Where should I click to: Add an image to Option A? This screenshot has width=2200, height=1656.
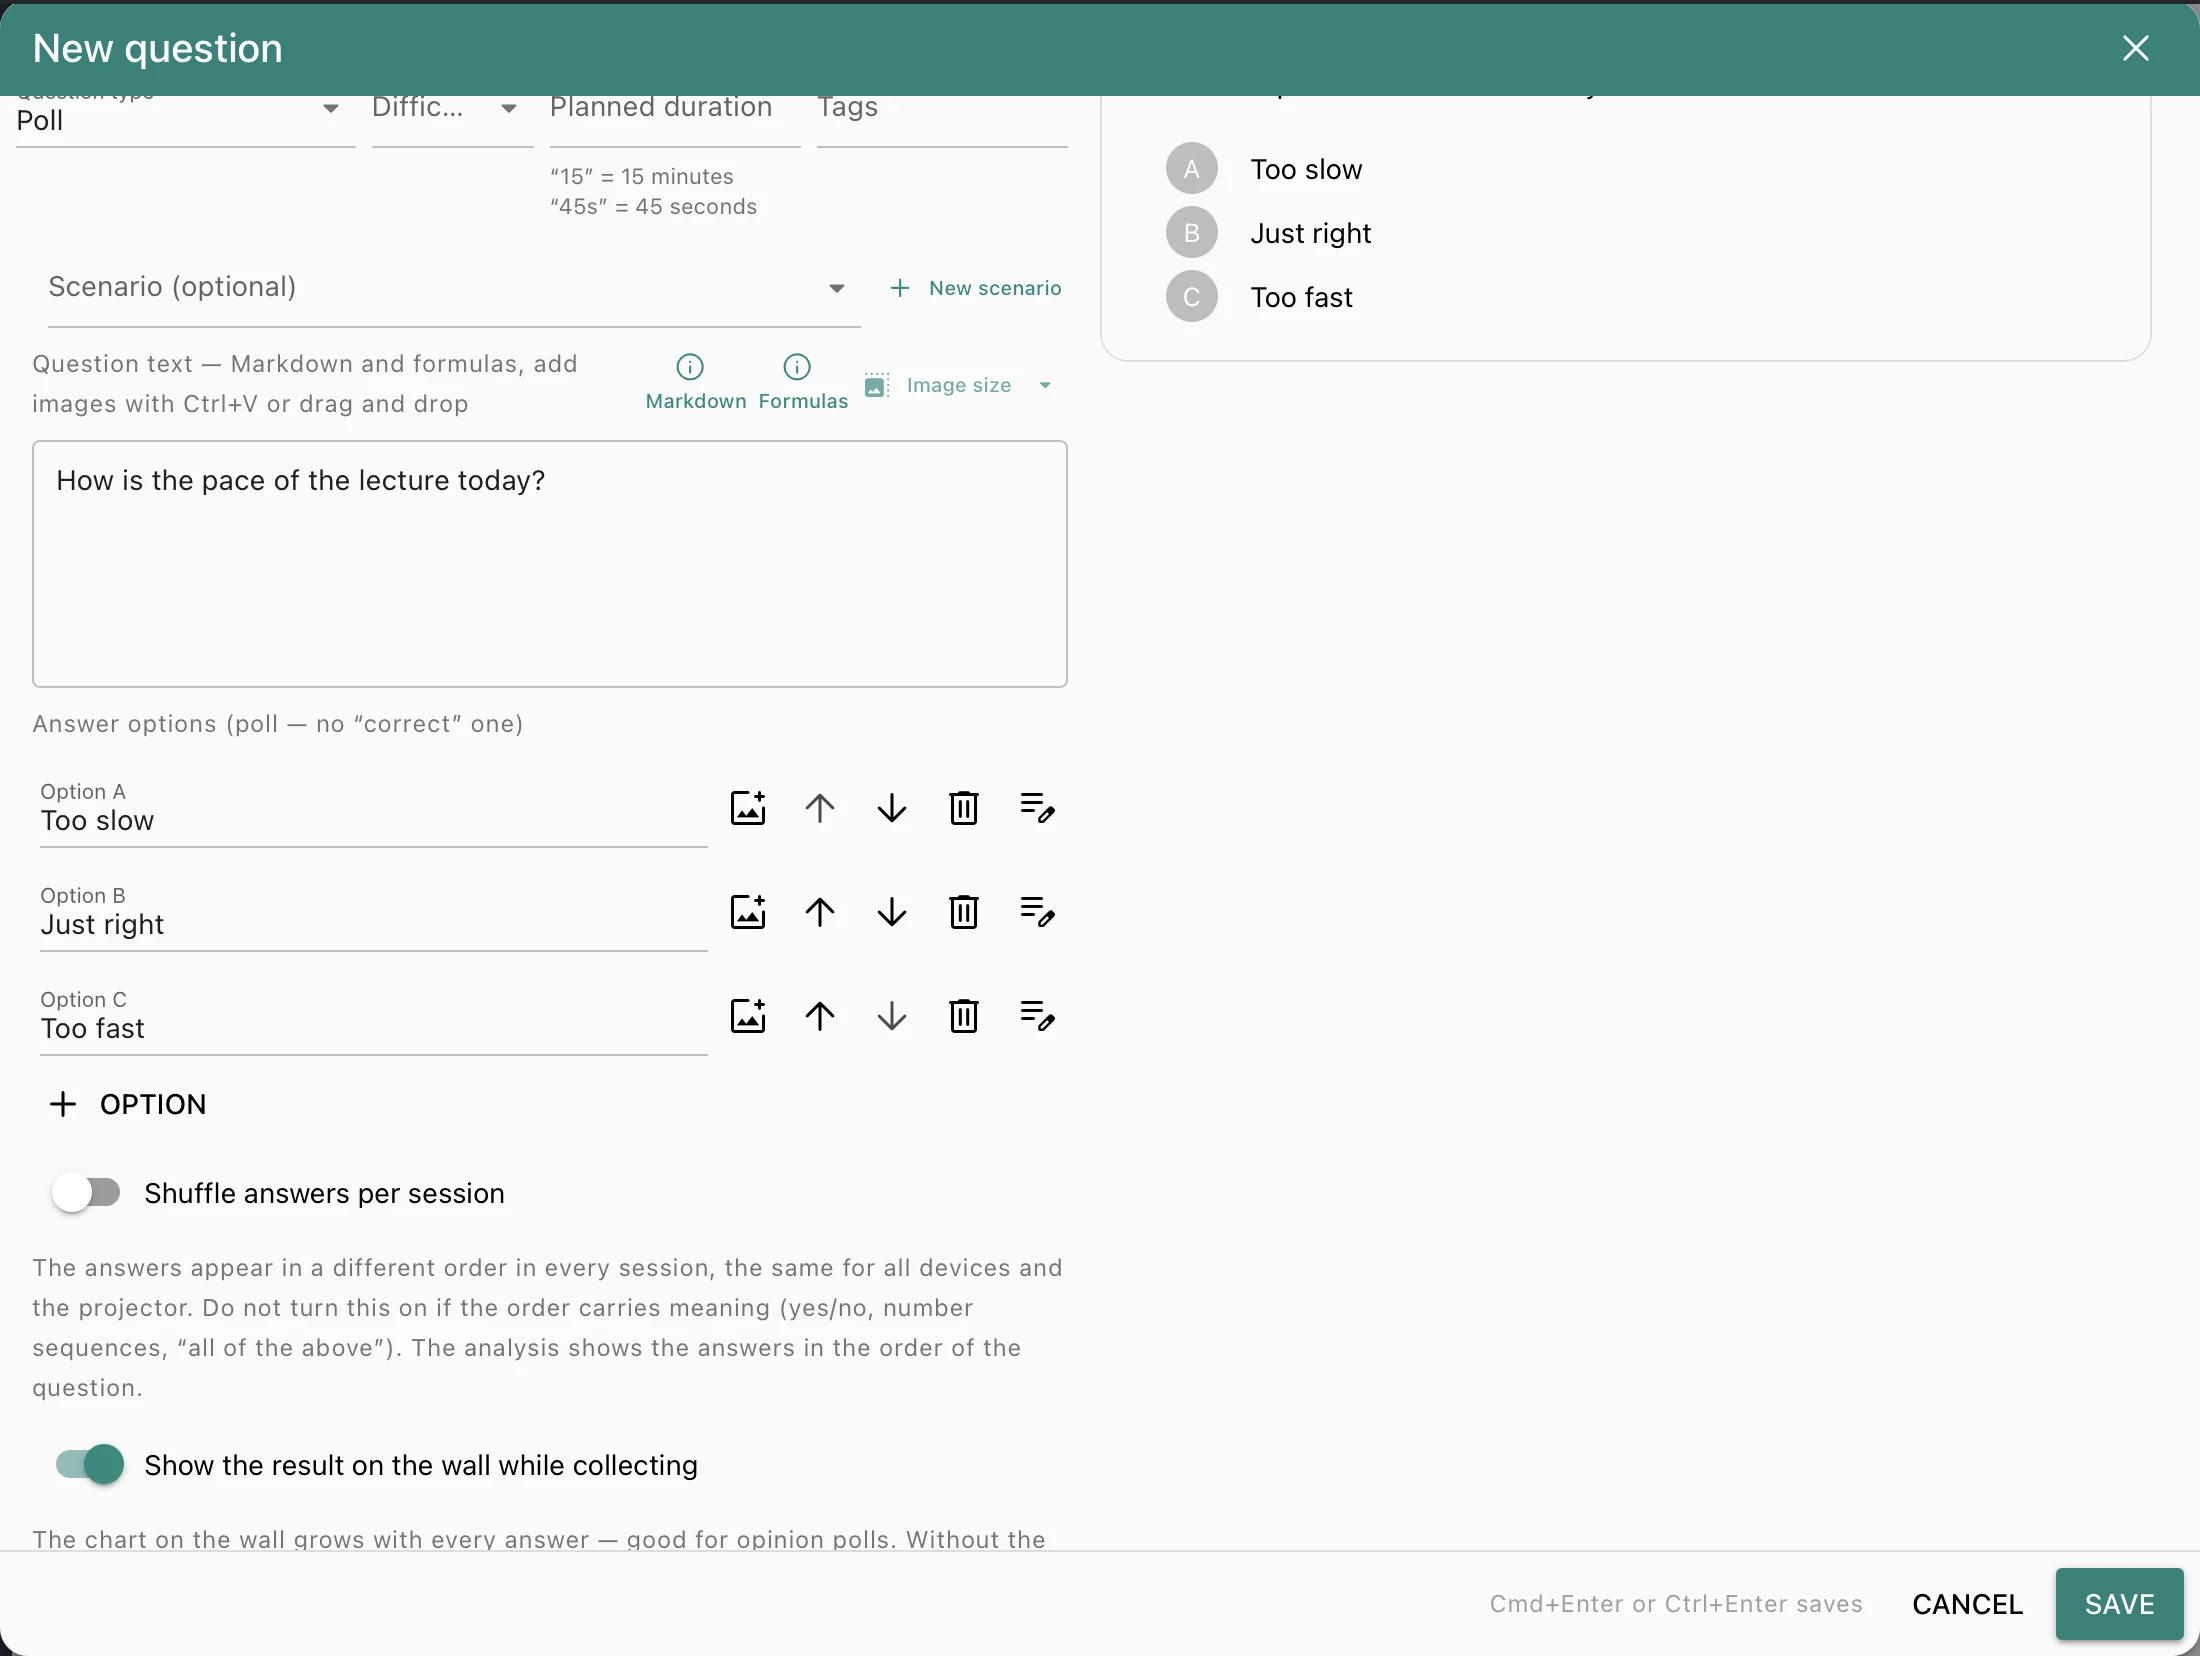tap(748, 808)
